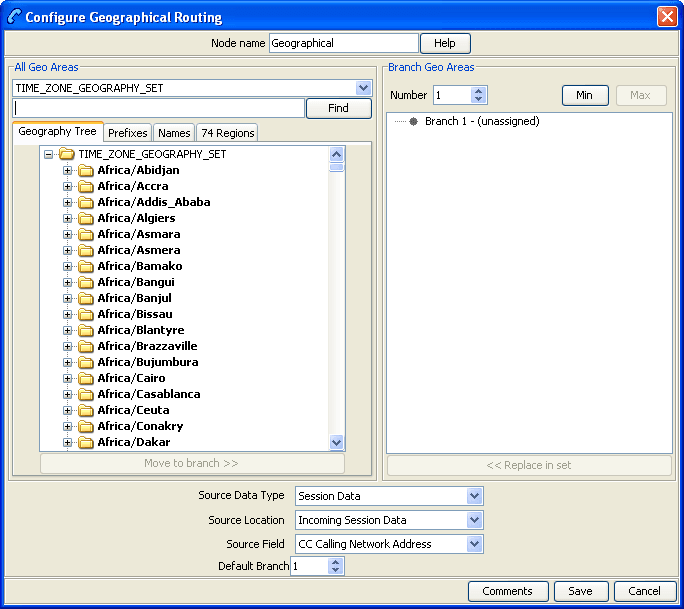Viewport: 684px width, 609px height.
Task: Expand the Africa/Brazzaville tree node
Action: [67, 346]
